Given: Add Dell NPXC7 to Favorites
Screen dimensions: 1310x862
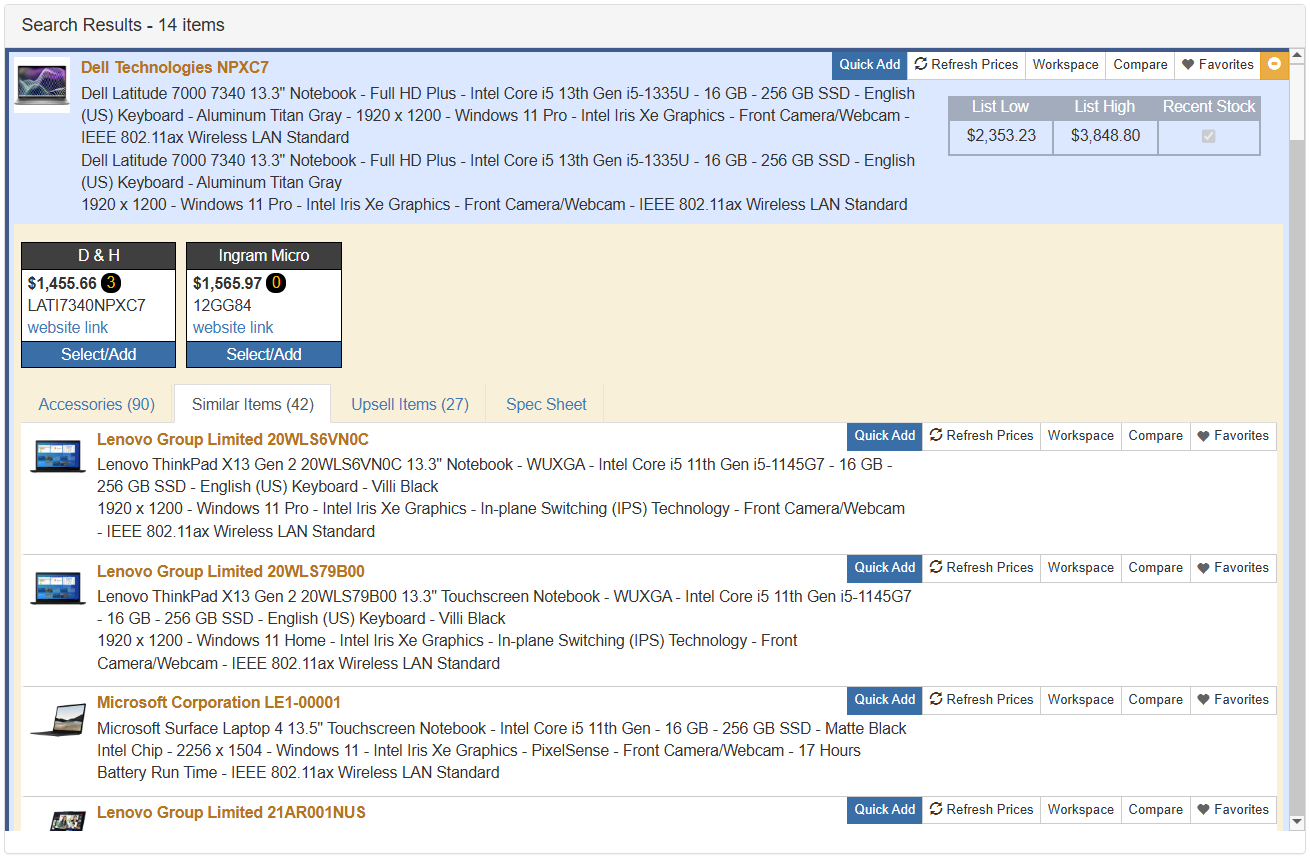Looking at the screenshot, I should click(x=1217, y=64).
